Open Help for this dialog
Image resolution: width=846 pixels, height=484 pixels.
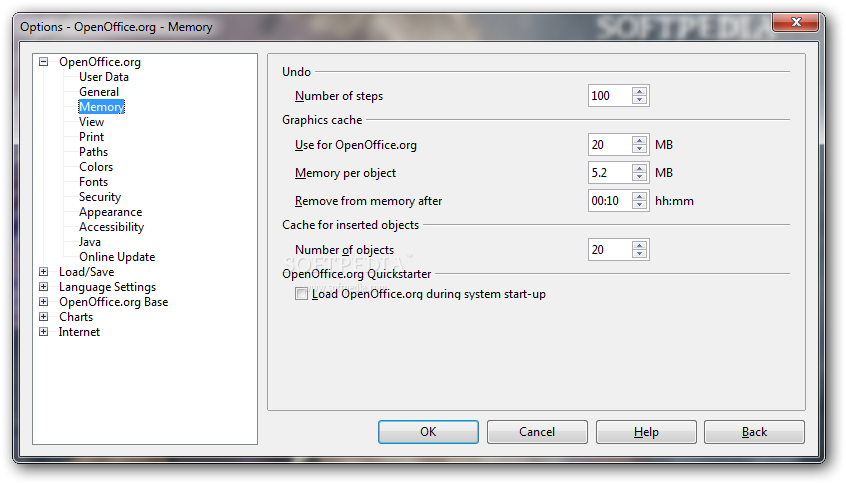pos(646,432)
